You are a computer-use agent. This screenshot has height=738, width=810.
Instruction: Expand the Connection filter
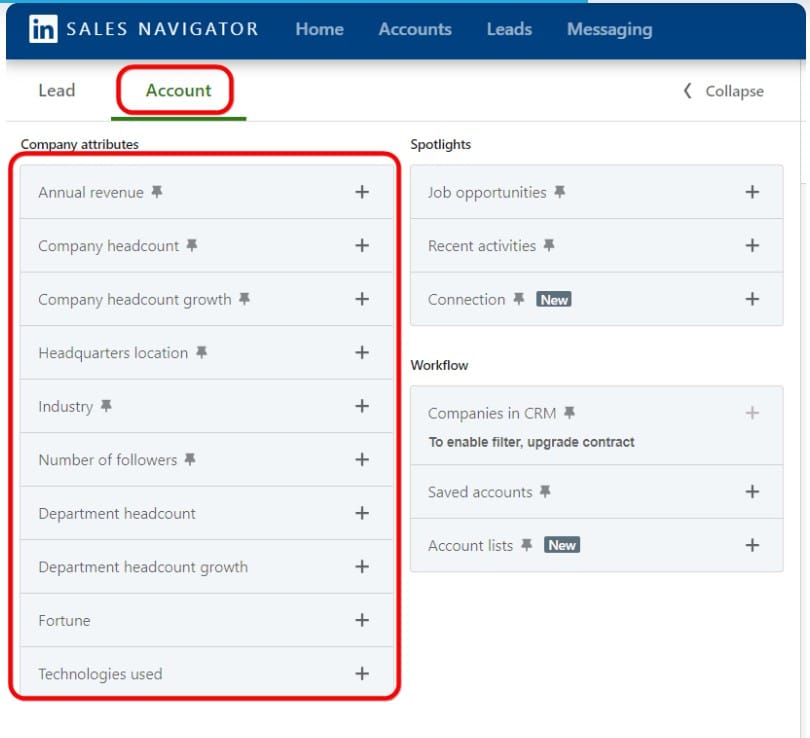752,299
